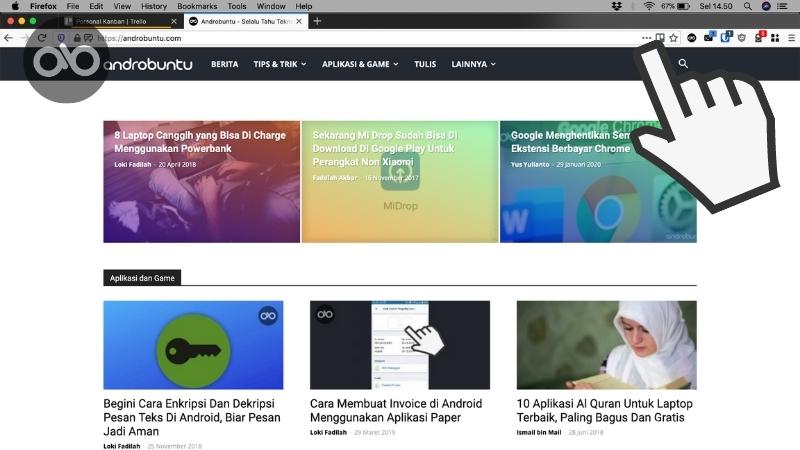The image size is (800, 450).
Task: Open the container extension with blue badge
Action: 709,37
